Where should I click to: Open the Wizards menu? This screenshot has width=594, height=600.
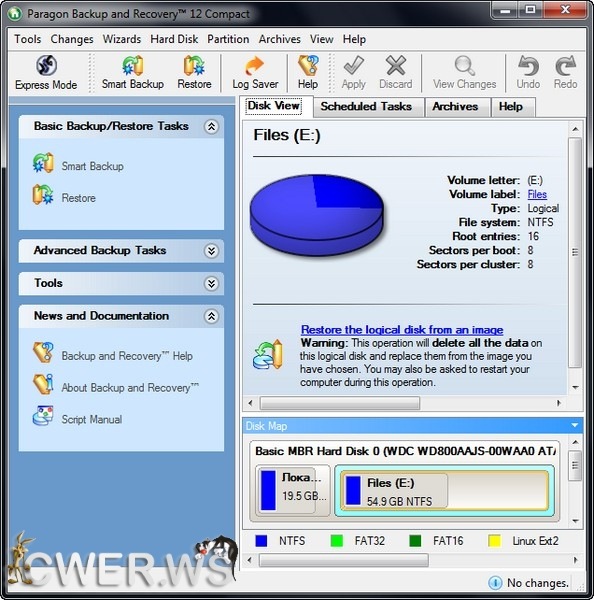coord(122,39)
